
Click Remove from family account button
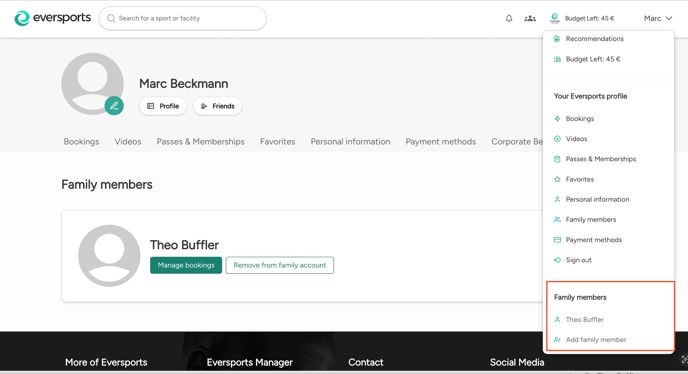click(280, 265)
